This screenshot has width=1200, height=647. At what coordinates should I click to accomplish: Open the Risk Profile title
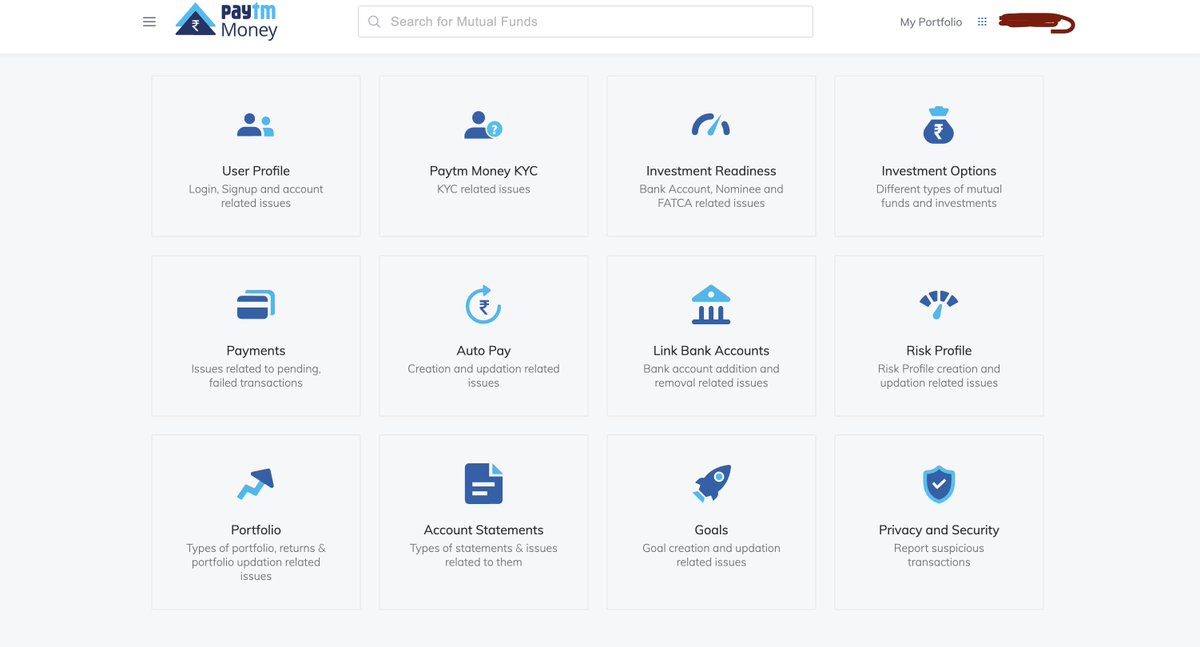(x=939, y=351)
